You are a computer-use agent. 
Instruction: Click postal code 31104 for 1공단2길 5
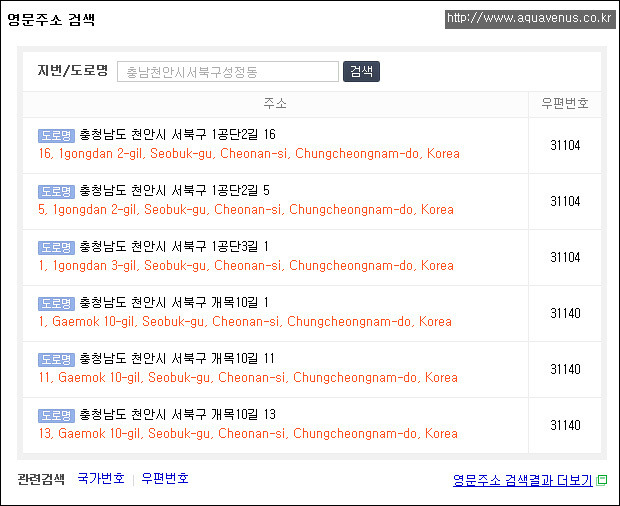click(x=565, y=202)
